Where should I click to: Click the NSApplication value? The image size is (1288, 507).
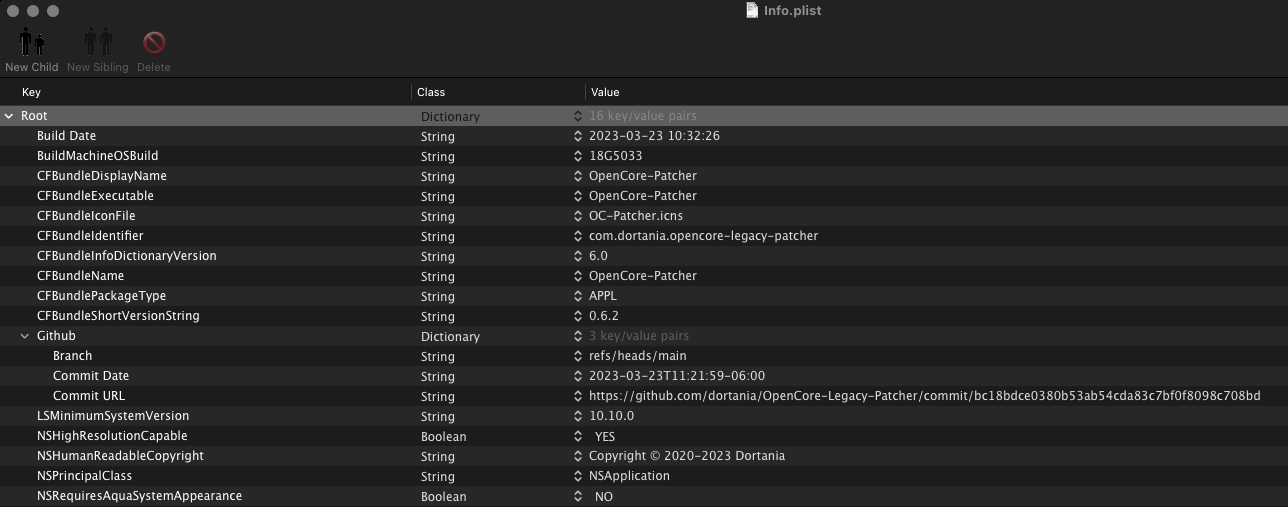629,476
